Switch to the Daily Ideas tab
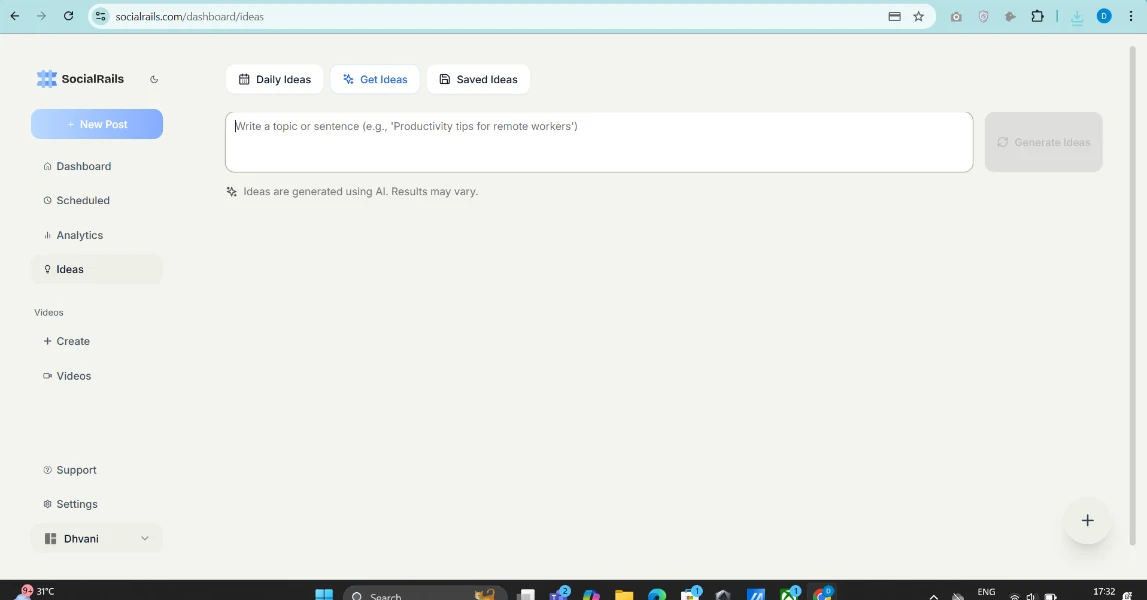Image resolution: width=1147 pixels, height=600 pixels. point(274,79)
